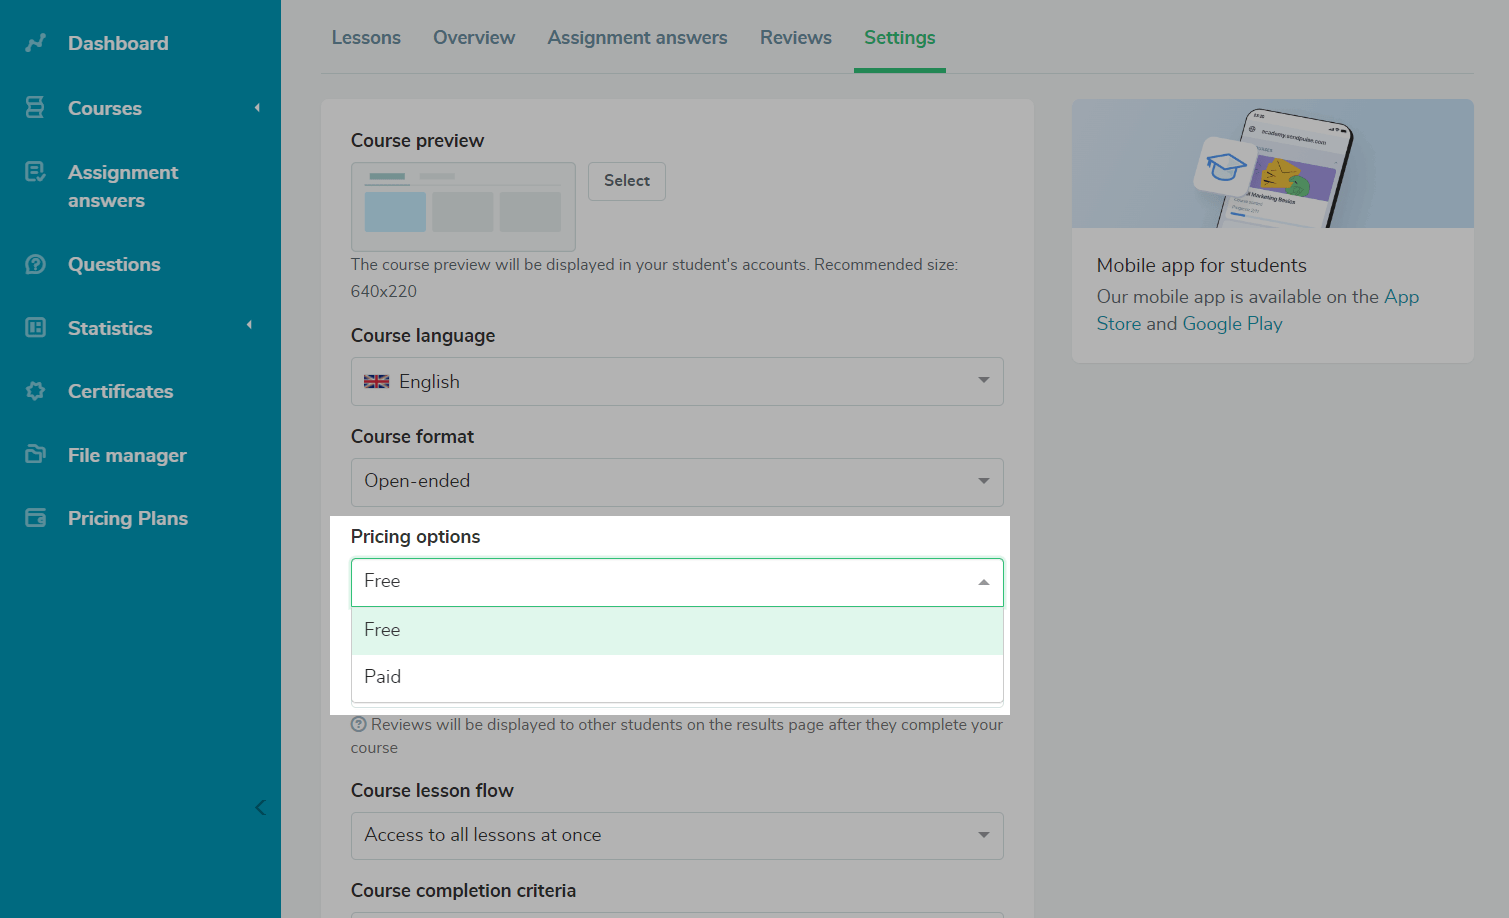Expand the Courses submenu arrow
This screenshot has height=918, width=1509.
(x=257, y=108)
